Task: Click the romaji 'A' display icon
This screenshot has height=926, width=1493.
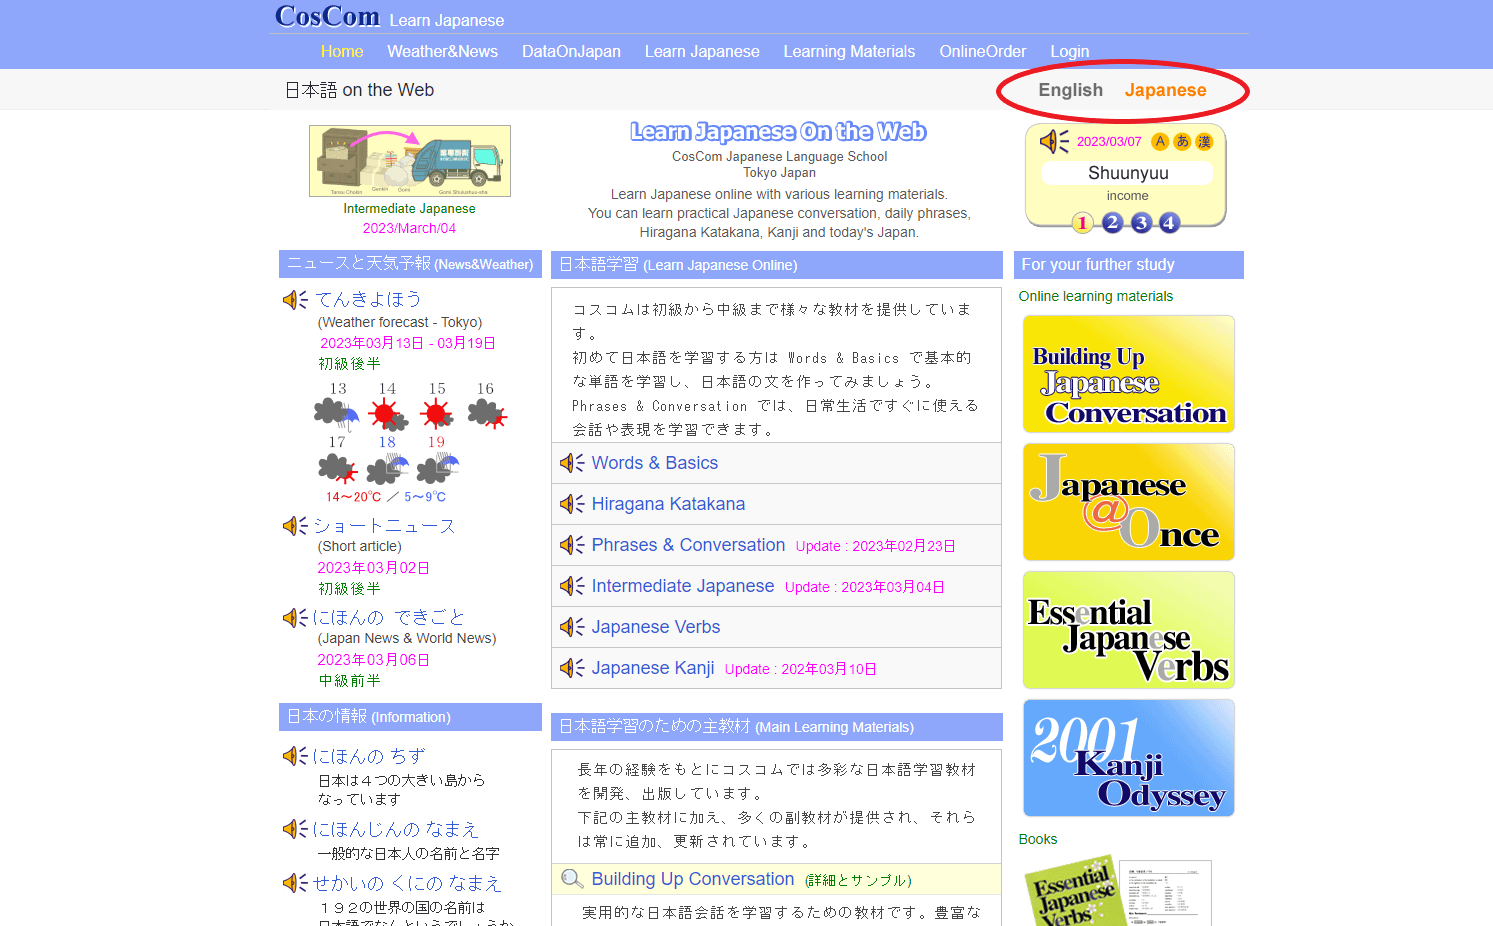Action: [x=1160, y=141]
